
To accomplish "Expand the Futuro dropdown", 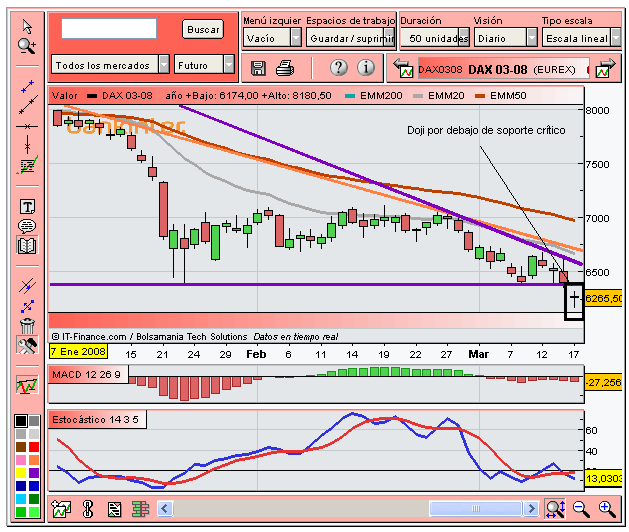I will click(229, 64).
